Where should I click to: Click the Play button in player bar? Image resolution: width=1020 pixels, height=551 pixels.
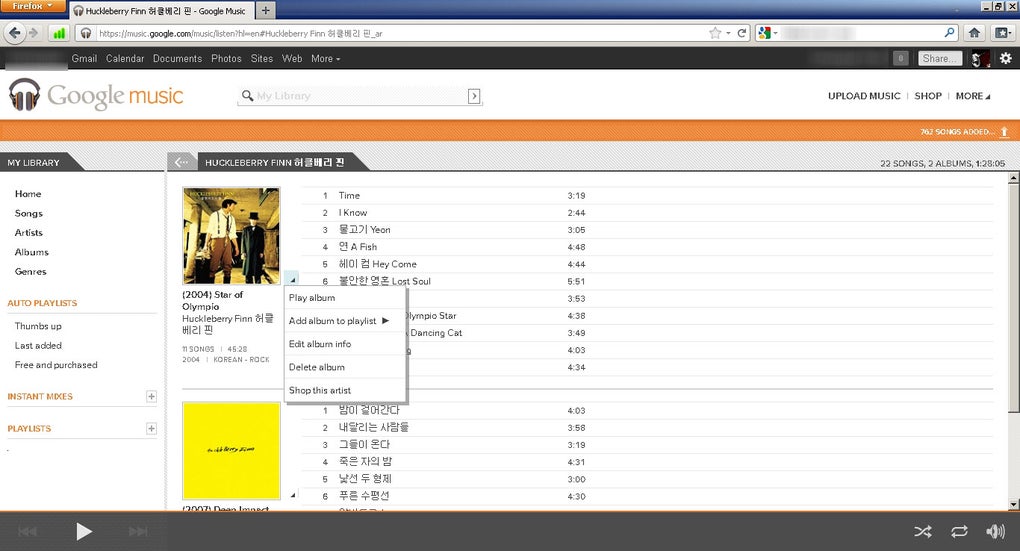84,531
